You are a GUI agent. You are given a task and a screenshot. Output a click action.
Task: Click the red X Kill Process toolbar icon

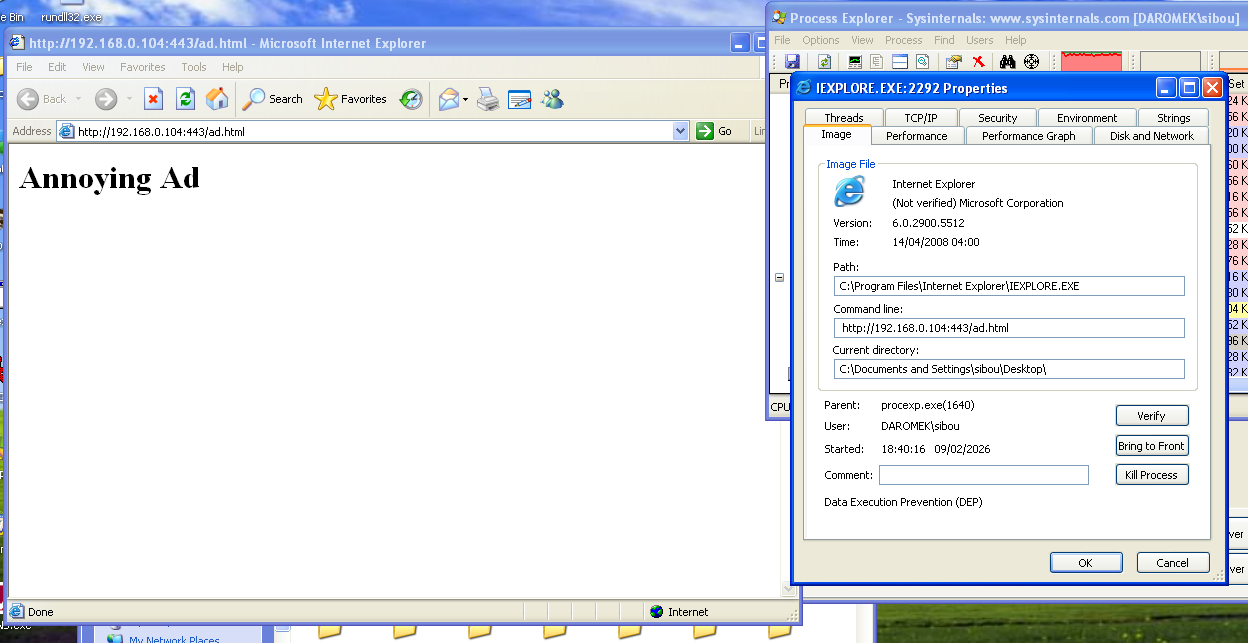tap(979, 62)
